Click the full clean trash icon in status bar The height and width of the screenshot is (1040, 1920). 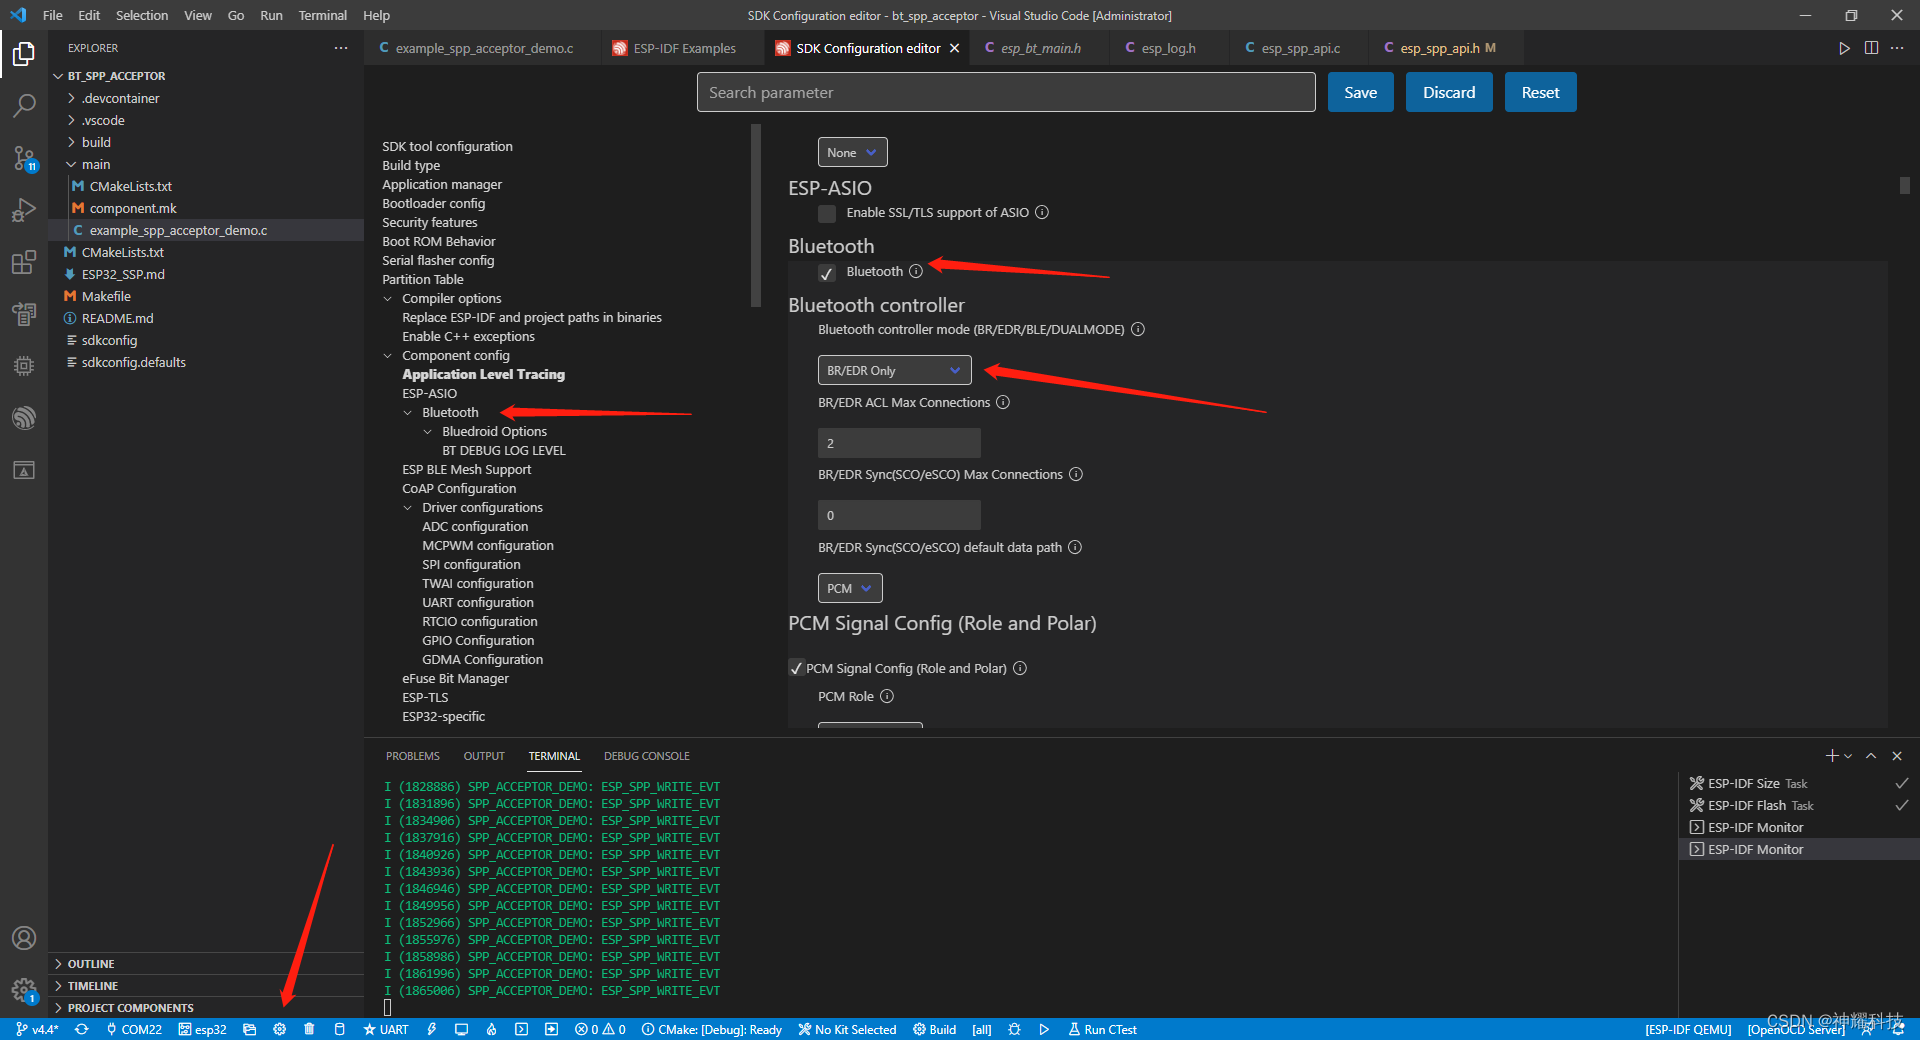coord(309,1029)
